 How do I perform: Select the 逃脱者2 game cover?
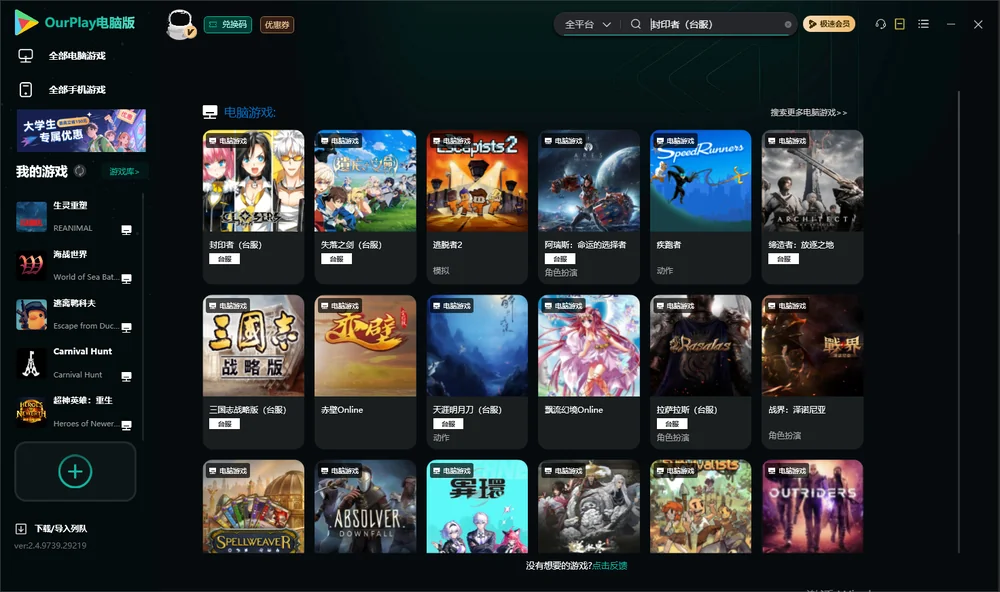click(x=477, y=181)
